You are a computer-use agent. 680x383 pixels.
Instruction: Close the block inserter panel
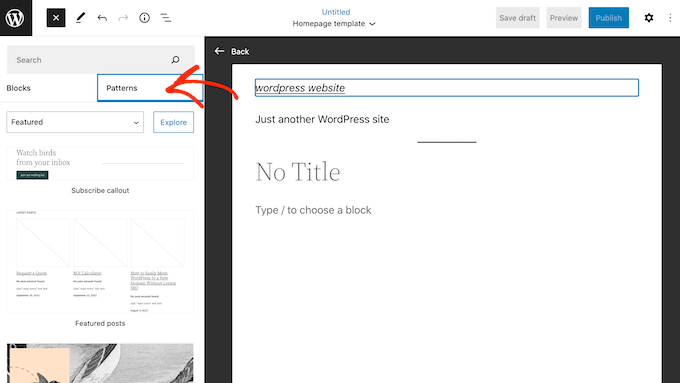click(56, 18)
